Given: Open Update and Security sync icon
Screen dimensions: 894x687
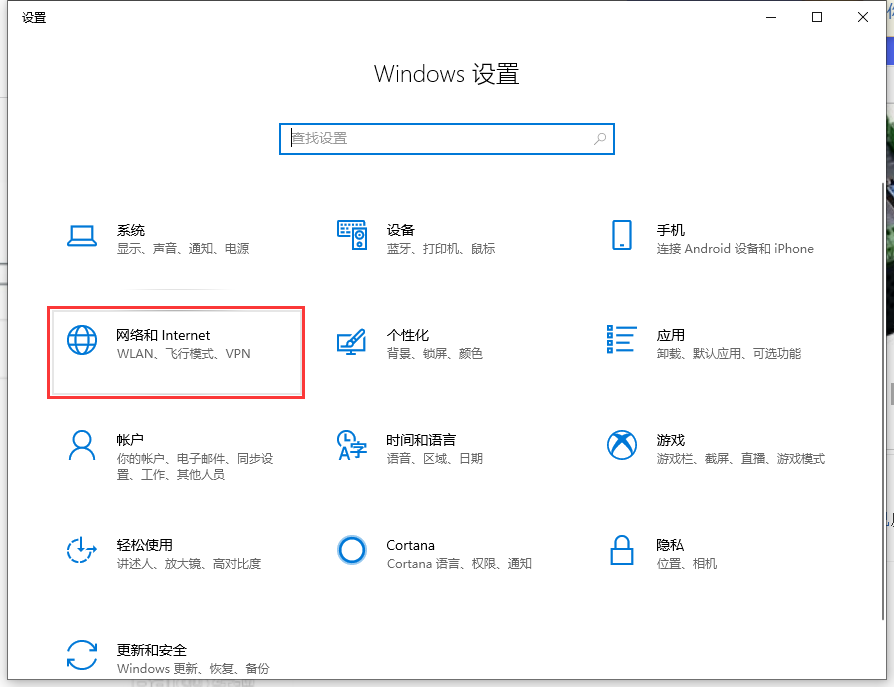Looking at the screenshot, I should pos(81,655).
